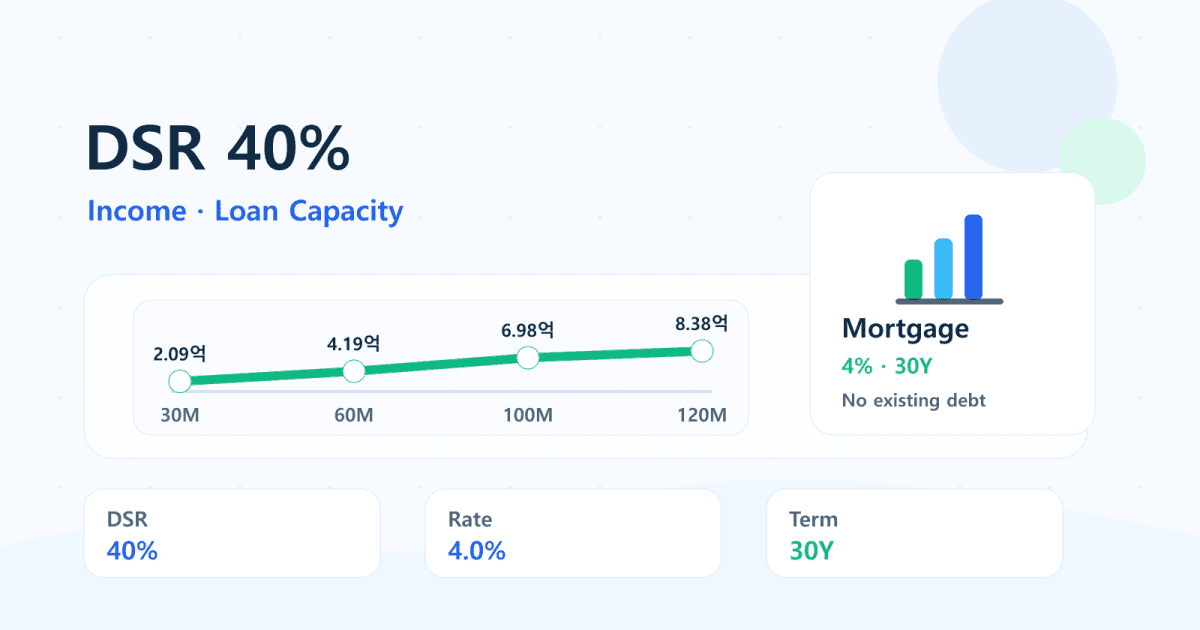Open the Rate 4.0% info card
Viewport: 1200px width, 630px height.
tap(573, 533)
